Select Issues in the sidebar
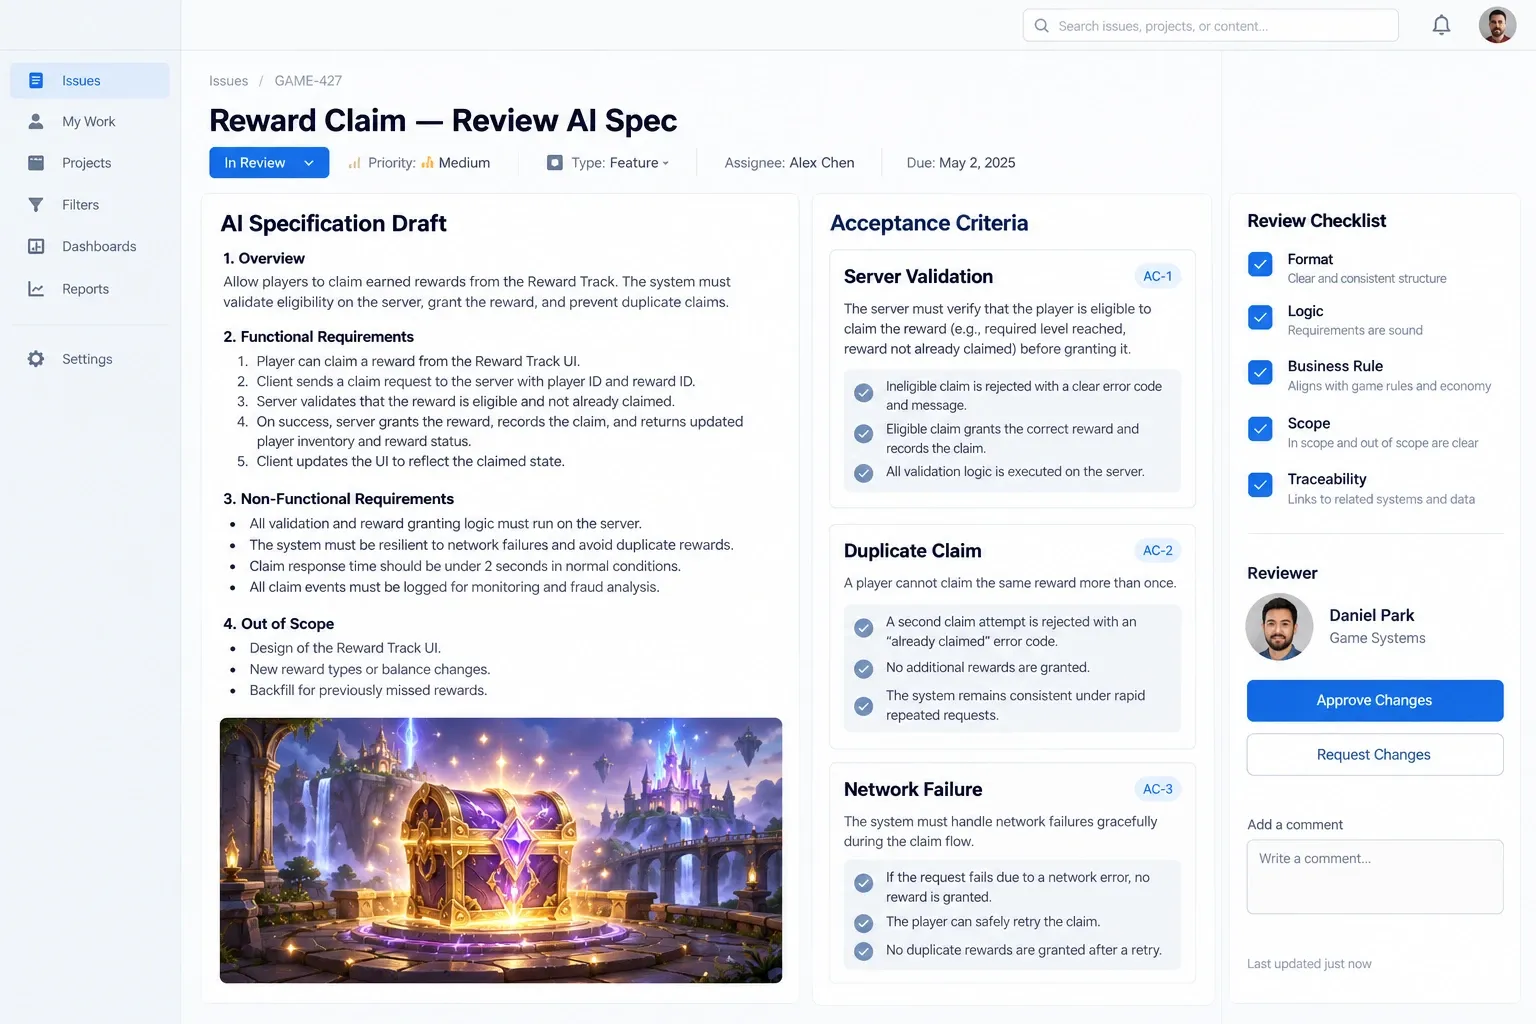This screenshot has height=1024, width=1536. point(90,81)
